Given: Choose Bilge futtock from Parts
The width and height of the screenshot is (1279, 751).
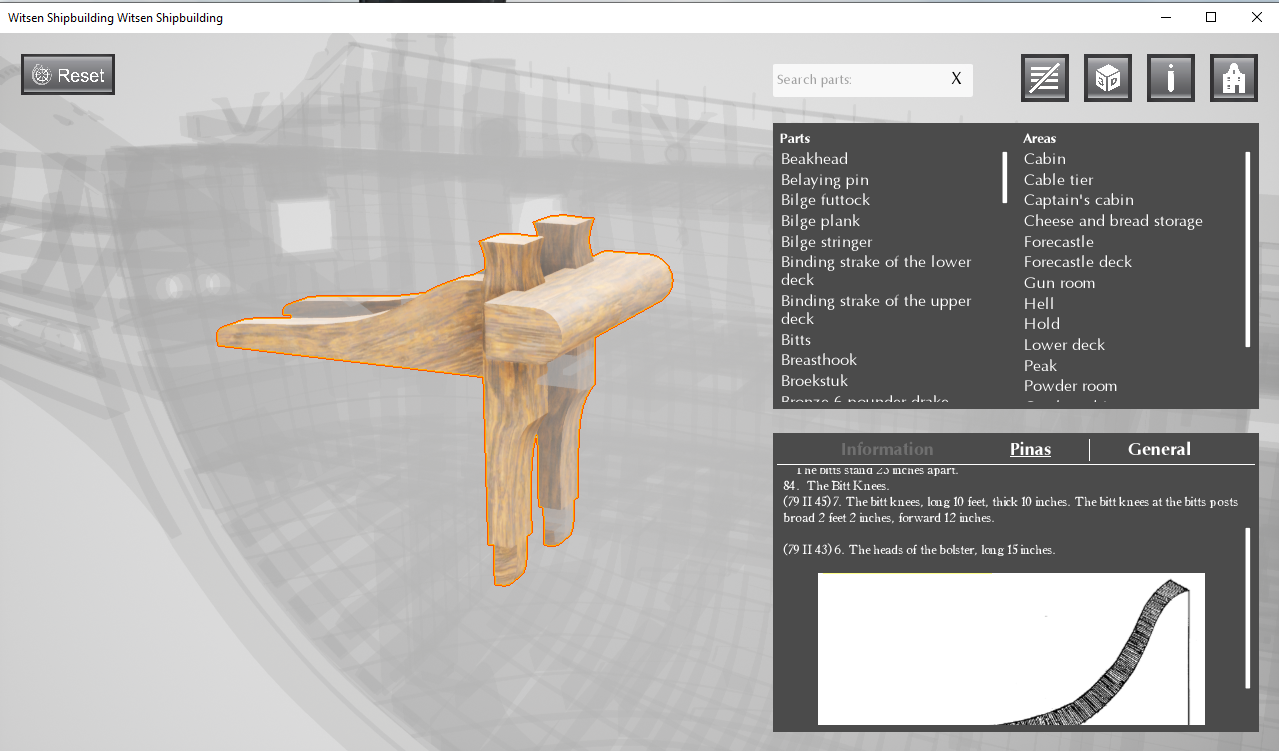Looking at the screenshot, I should pos(825,200).
